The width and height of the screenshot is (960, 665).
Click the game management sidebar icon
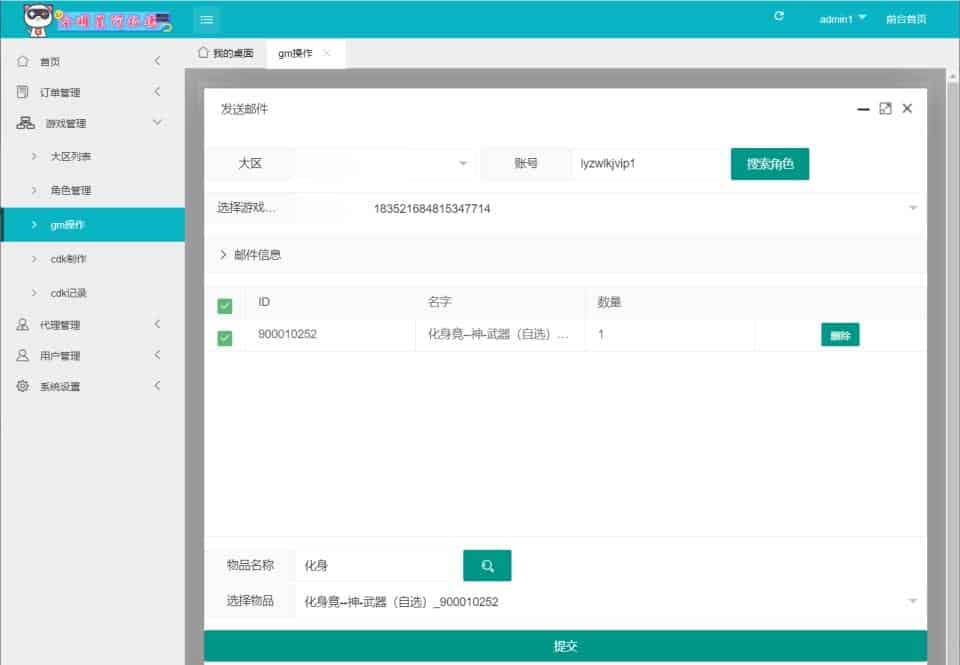point(25,123)
